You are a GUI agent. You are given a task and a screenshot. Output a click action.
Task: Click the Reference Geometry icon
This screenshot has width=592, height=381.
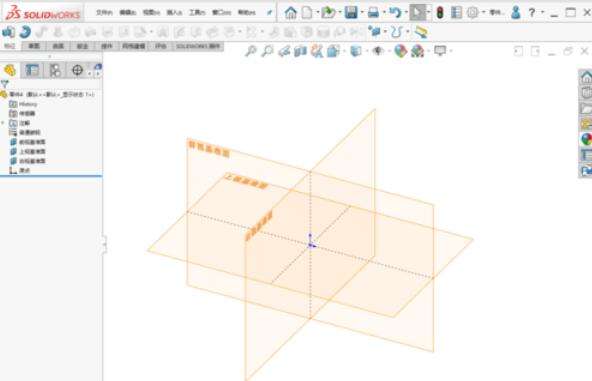coord(375,32)
